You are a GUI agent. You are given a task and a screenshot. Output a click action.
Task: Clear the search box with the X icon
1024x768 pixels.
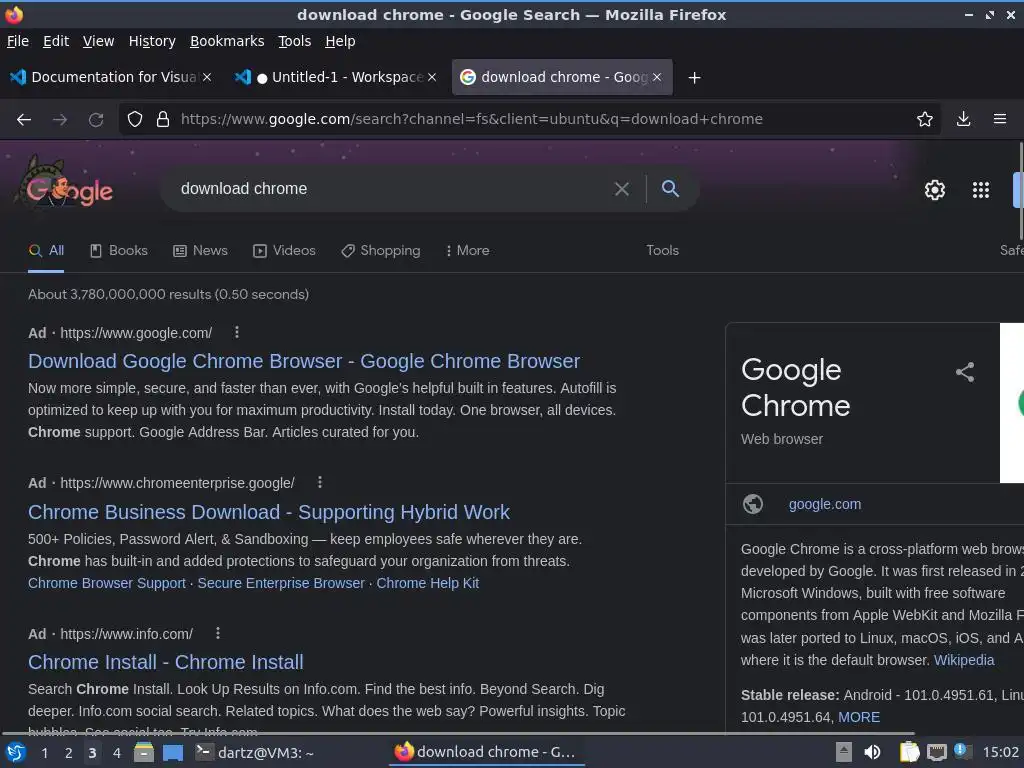622,189
